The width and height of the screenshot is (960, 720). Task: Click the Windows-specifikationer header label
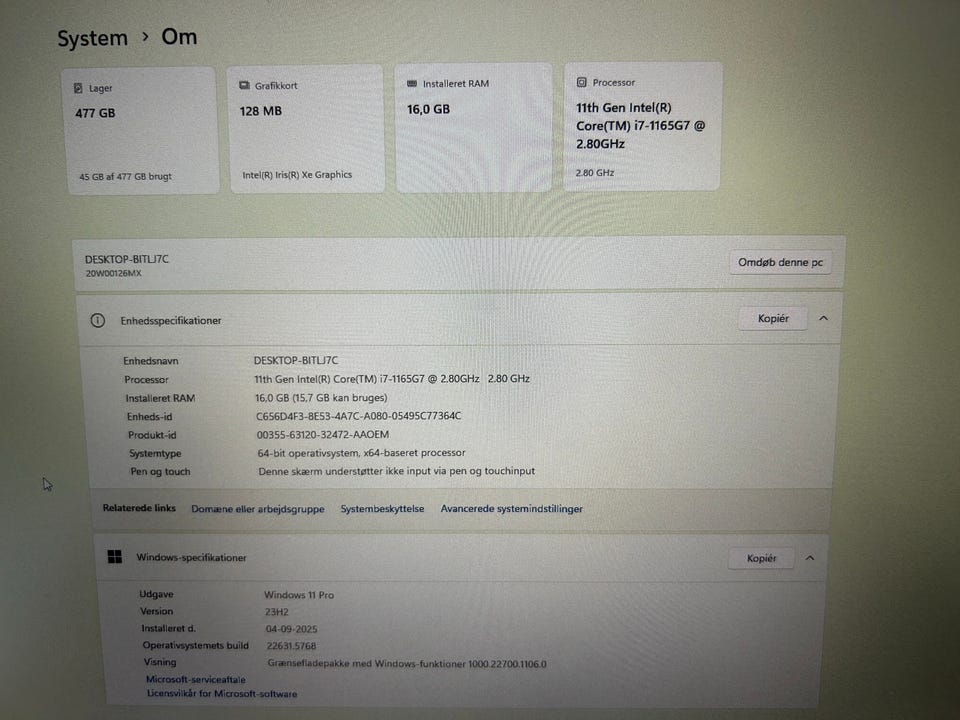(x=191, y=557)
